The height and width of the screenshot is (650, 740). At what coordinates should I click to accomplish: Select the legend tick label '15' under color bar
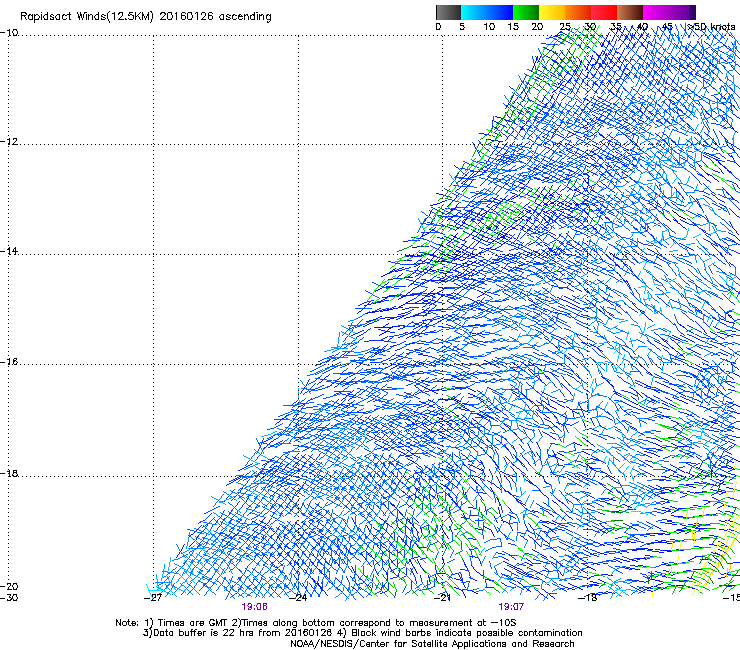pyautogui.click(x=513, y=27)
